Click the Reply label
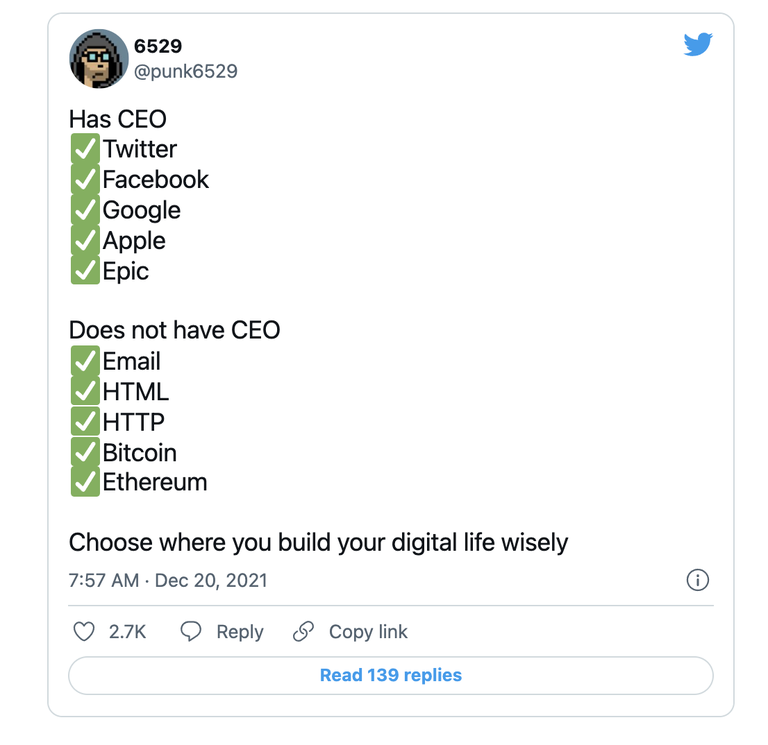Screen dimensions: 768x745 240,632
